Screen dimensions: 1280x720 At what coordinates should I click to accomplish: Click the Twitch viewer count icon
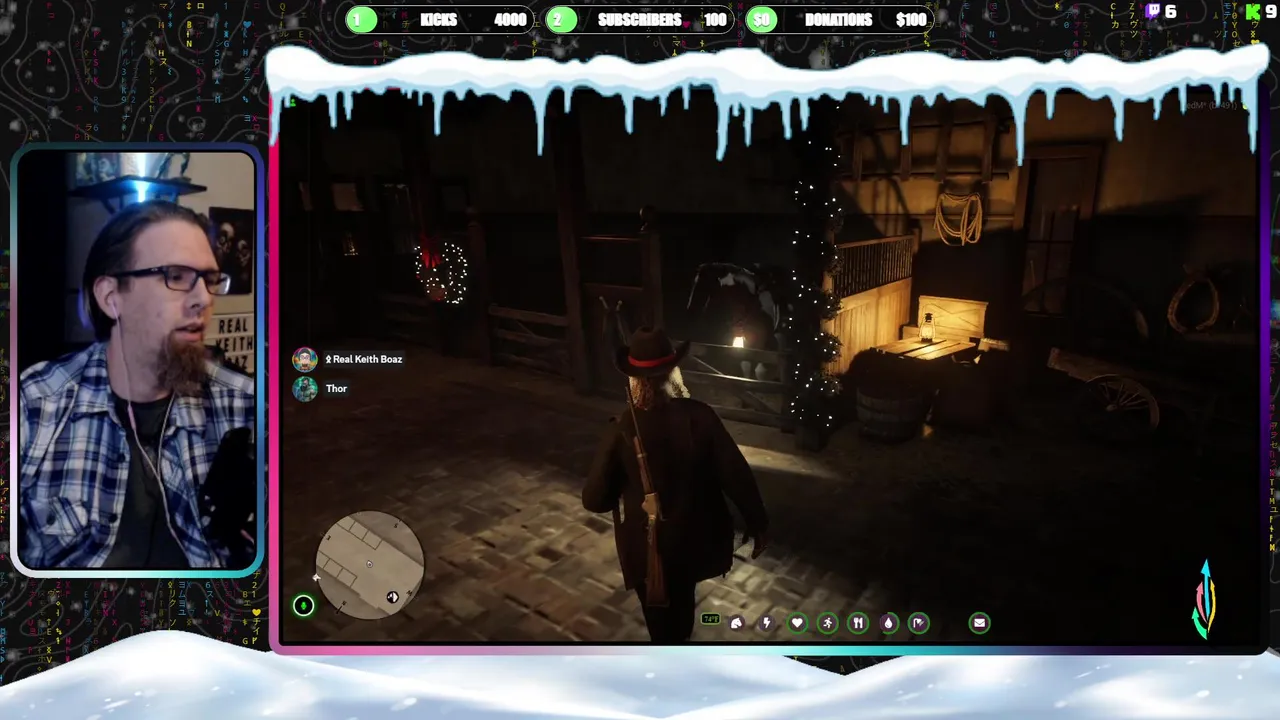(x=1153, y=11)
